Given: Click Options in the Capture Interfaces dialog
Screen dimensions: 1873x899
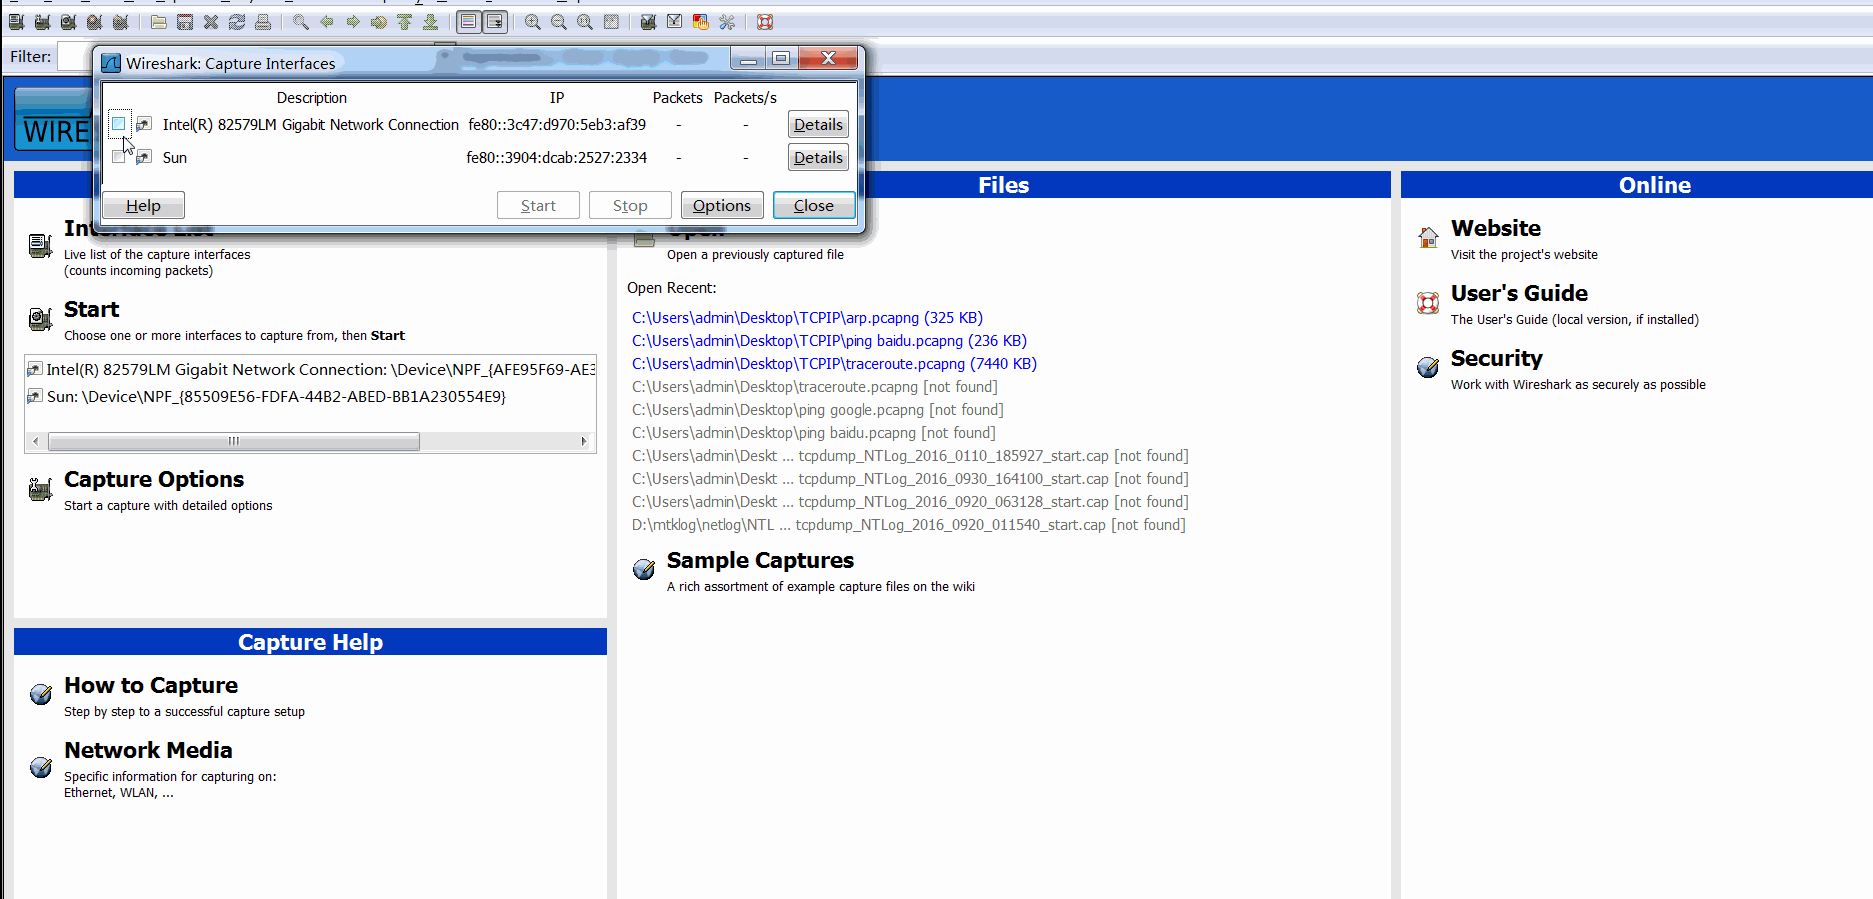Looking at the screenshot, I should coord(722,205).
